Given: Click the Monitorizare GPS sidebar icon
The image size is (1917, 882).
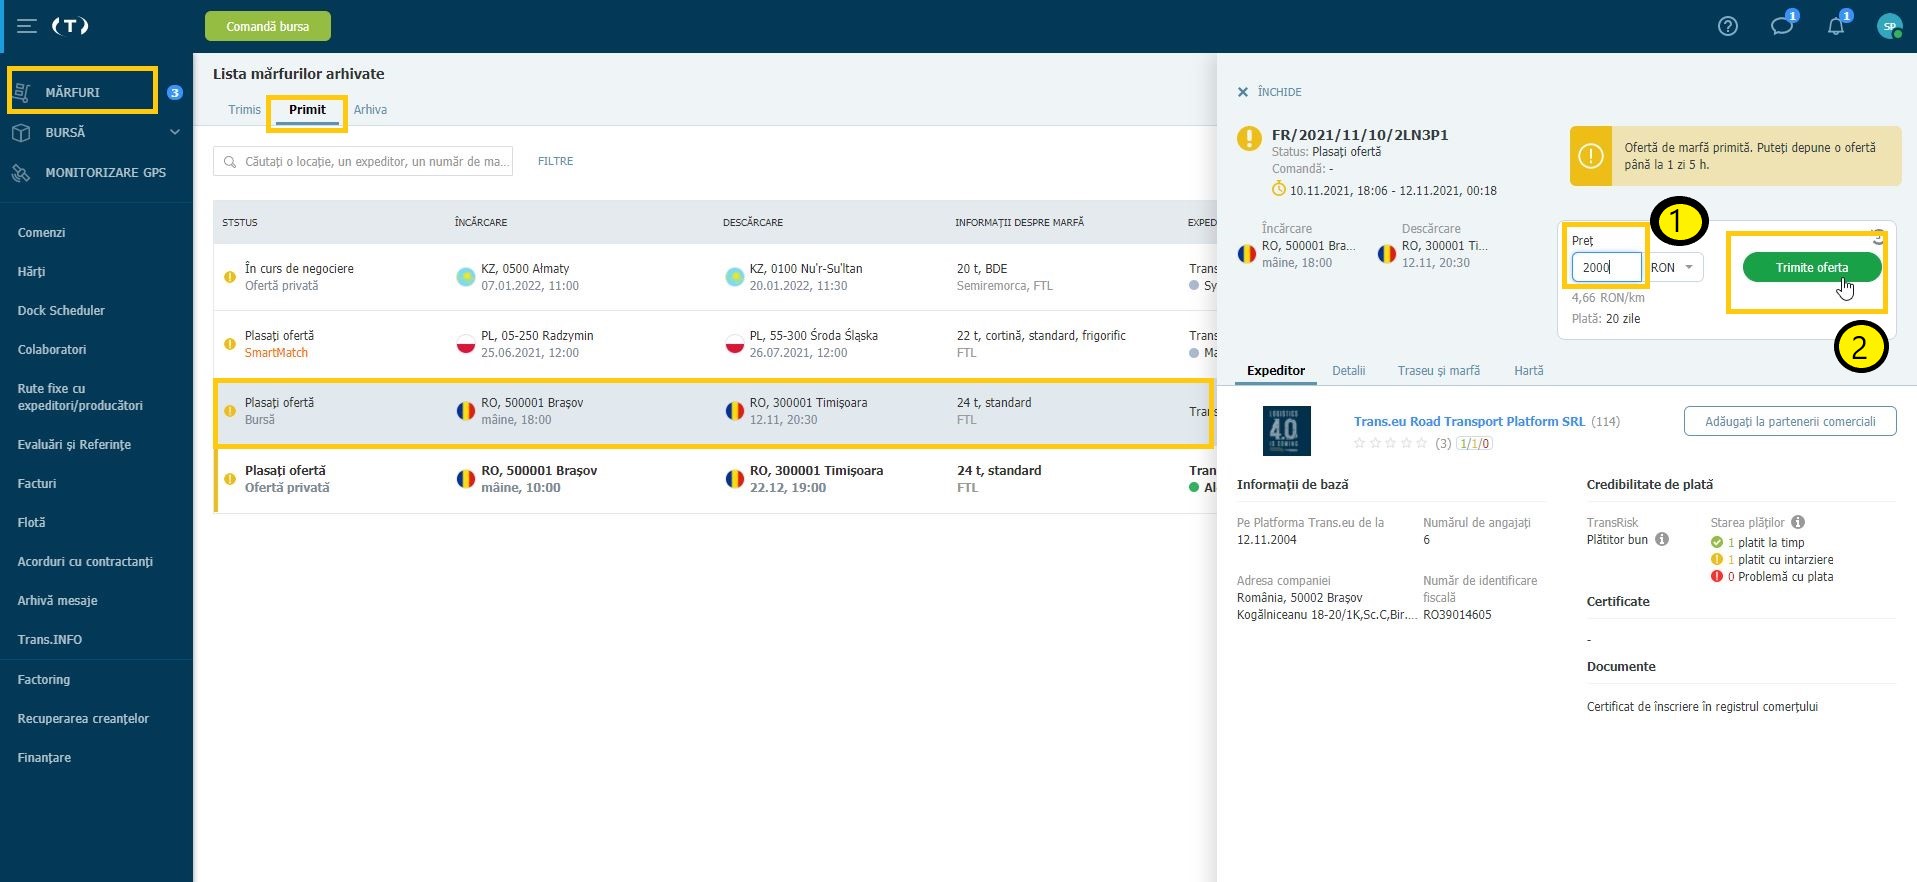Looking at the screenshot, I should [21, 173].
